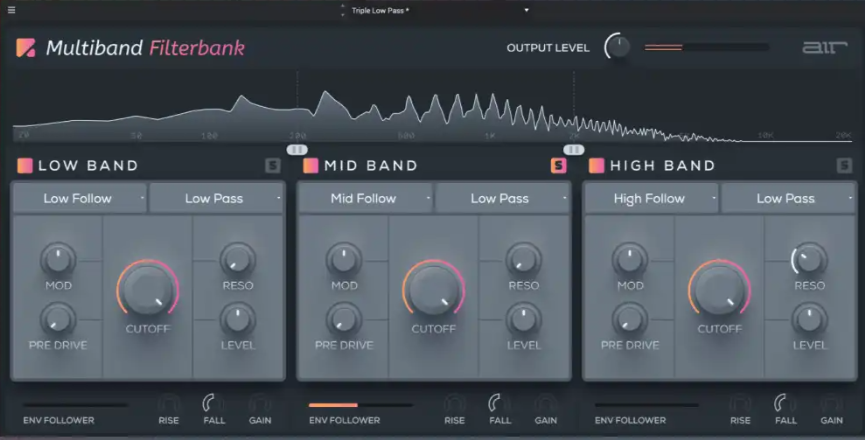Click the Mid Band ENV FOLLOWER meter
Screen dimensions: 865x440
pyautogui.click(x=361, y=405)
